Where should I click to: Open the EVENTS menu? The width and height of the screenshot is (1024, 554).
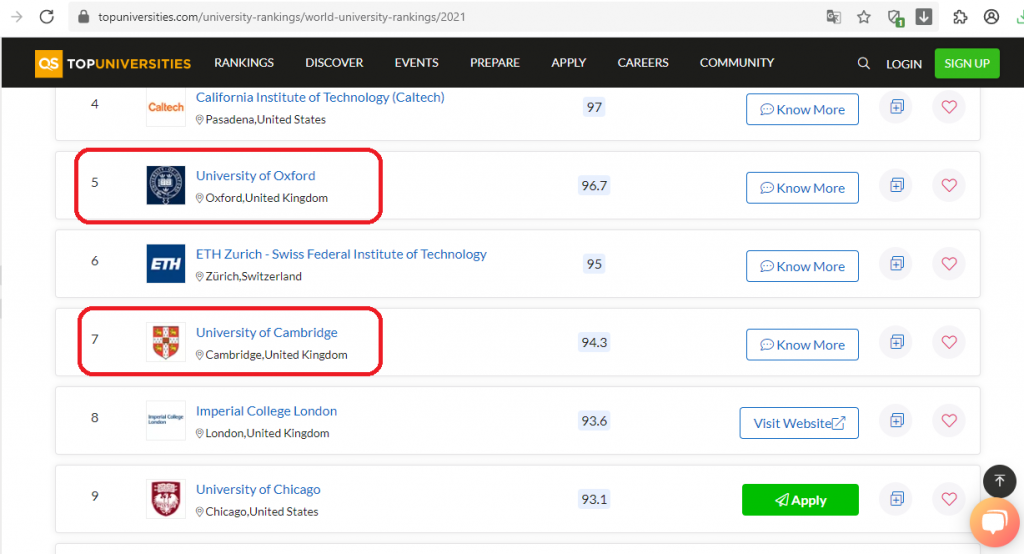point(416,63)
